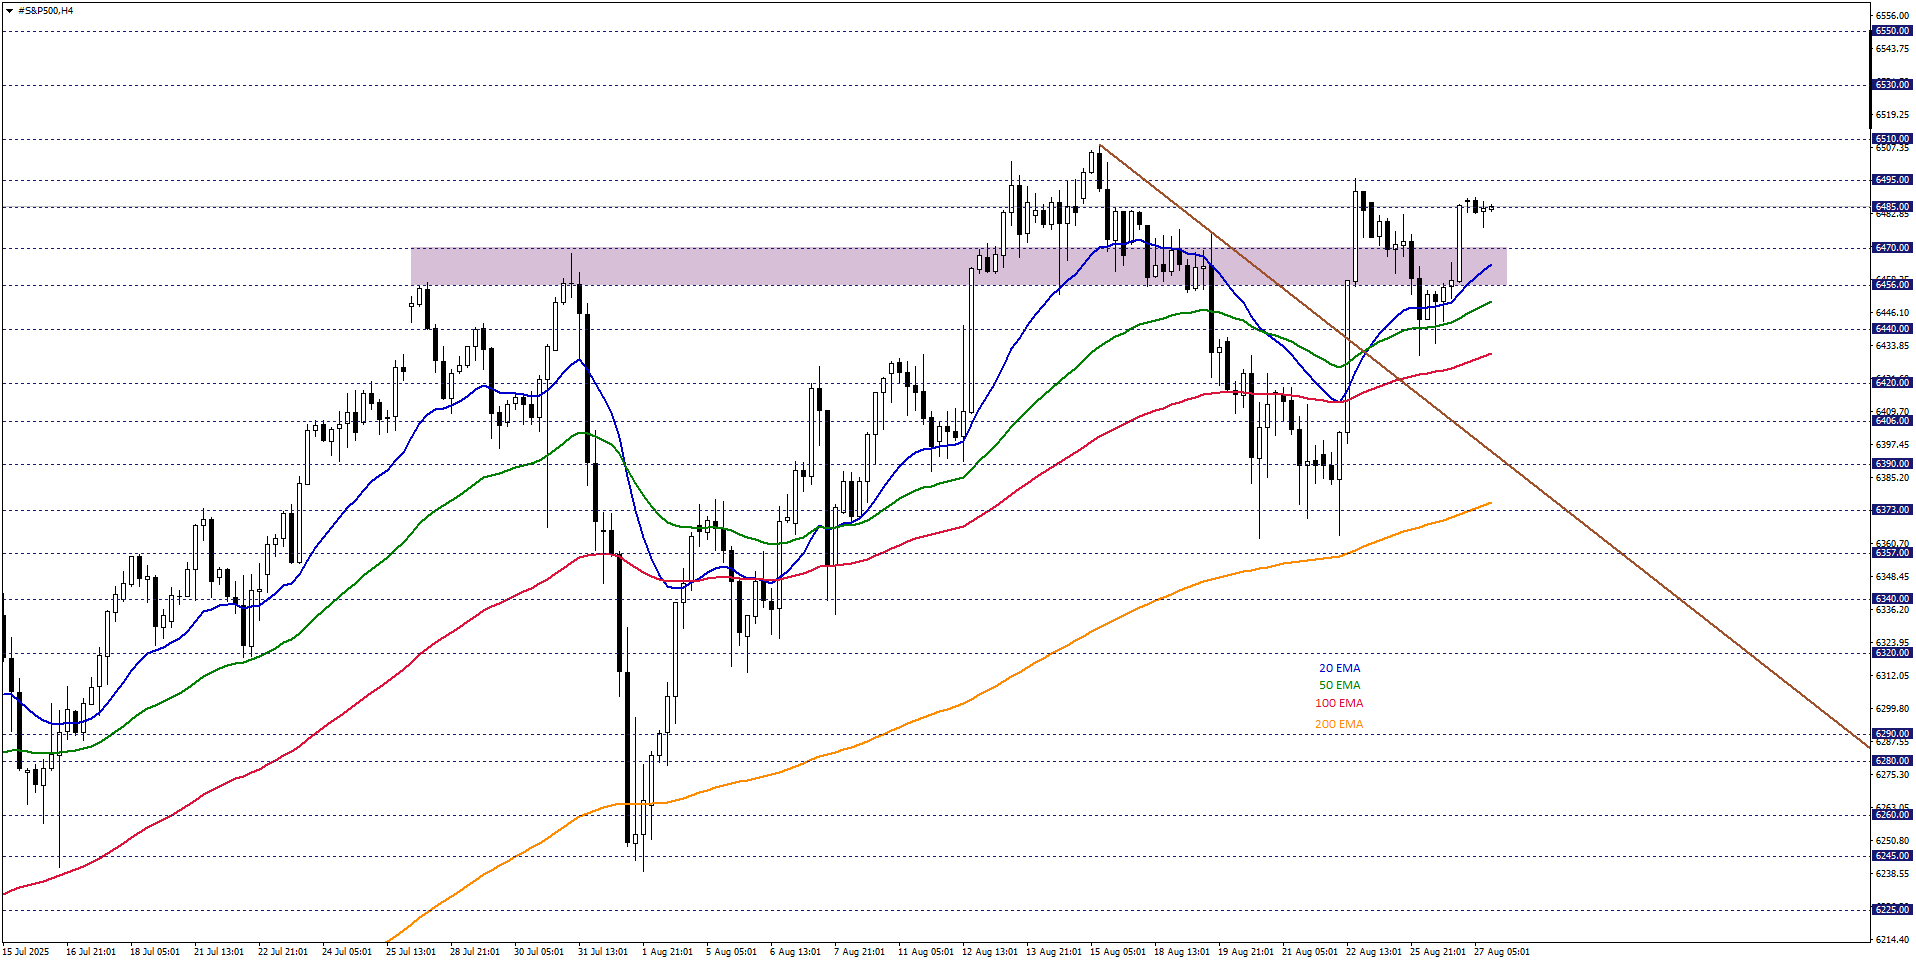The image size is (1916, 963).
Task: Click the 15 Aug 05:01 time label
Action: coord(1117,952)
